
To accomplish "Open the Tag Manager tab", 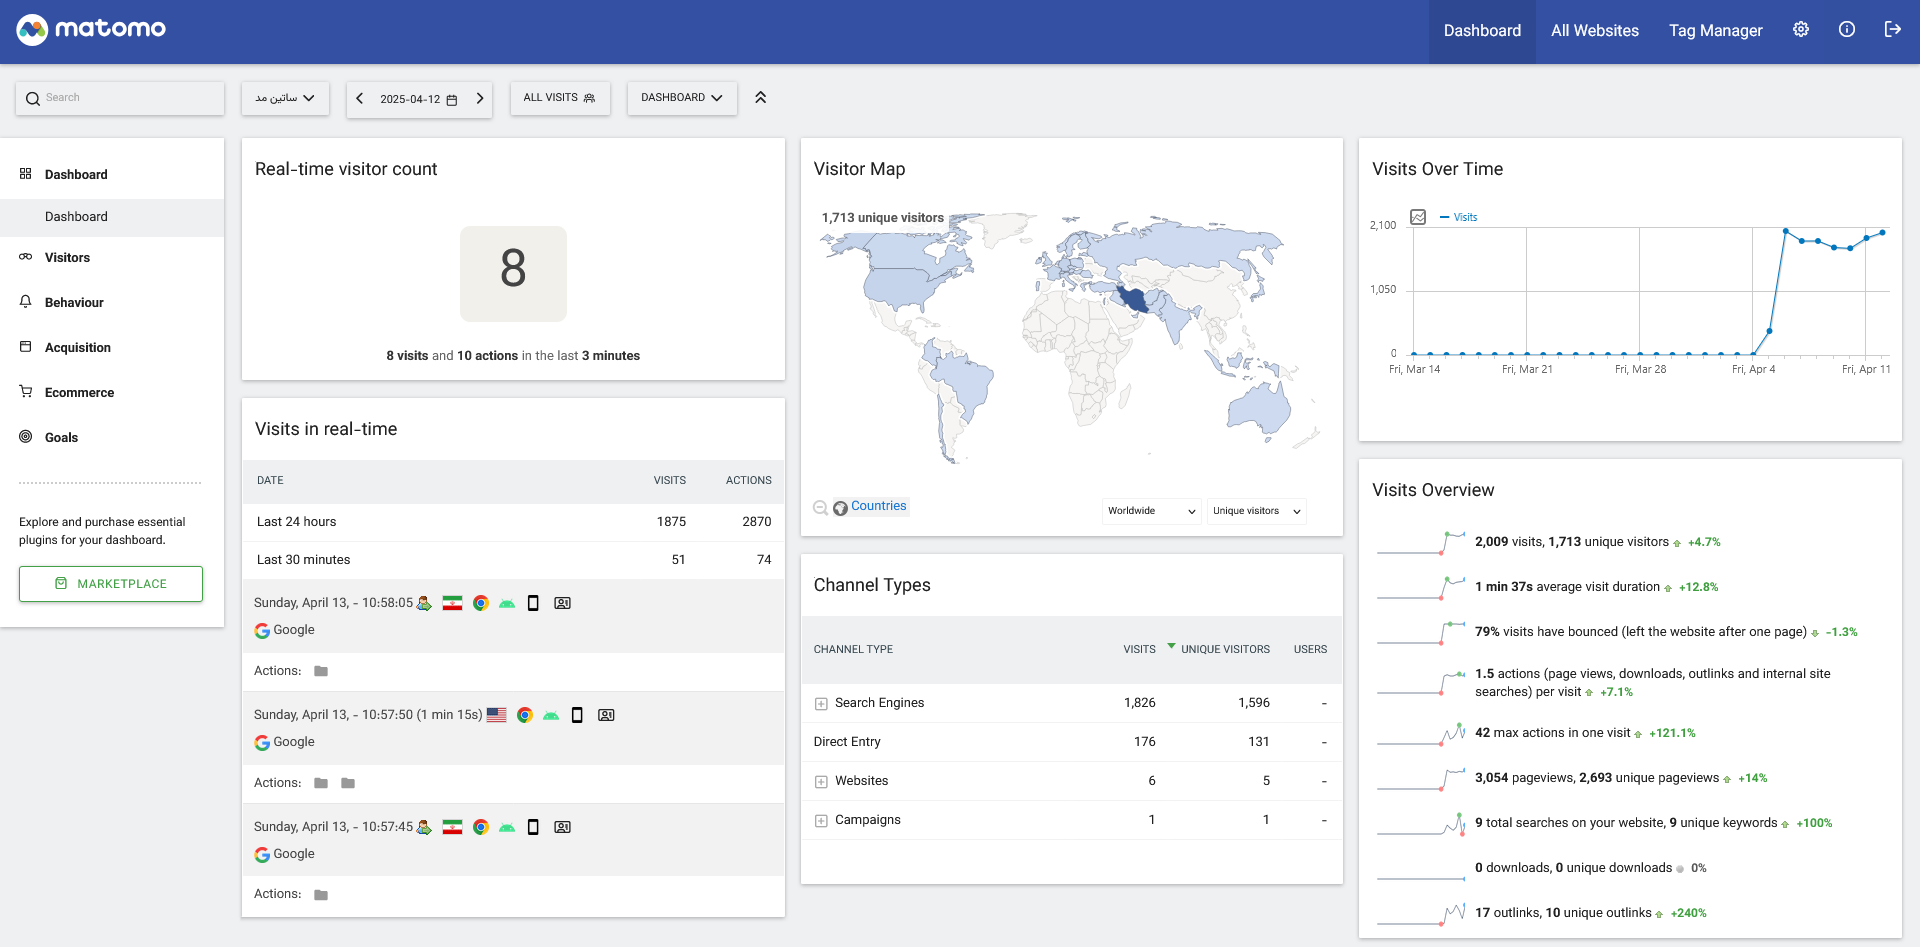I will coord(1716,31).
